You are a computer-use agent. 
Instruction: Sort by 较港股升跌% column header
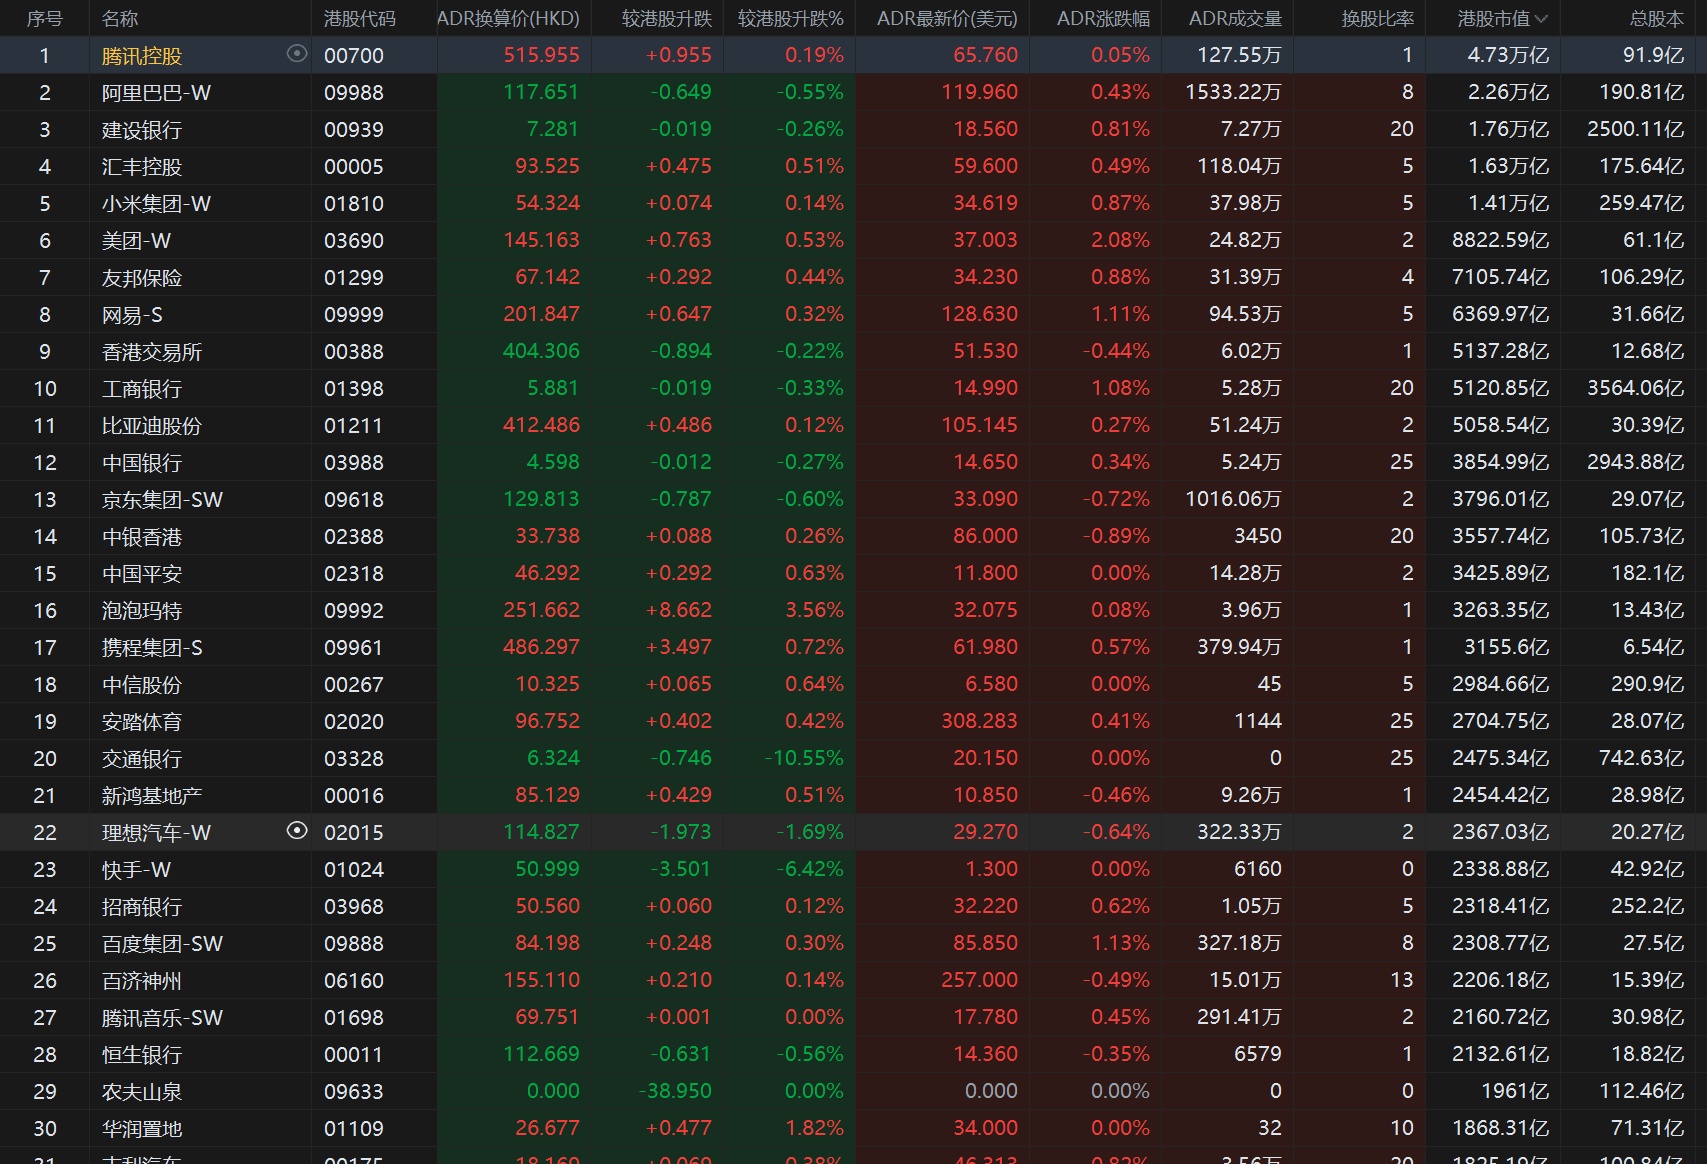click(x=790, y=19)
